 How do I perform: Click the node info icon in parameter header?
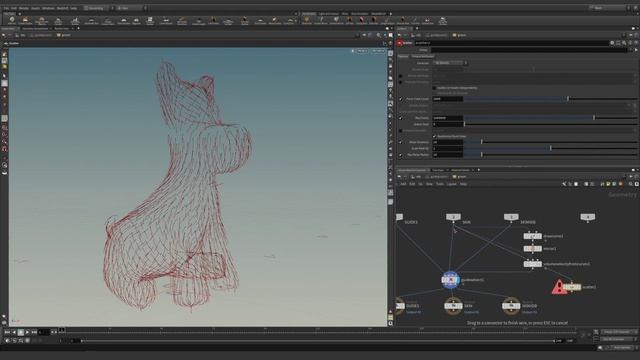coord(630,43)
